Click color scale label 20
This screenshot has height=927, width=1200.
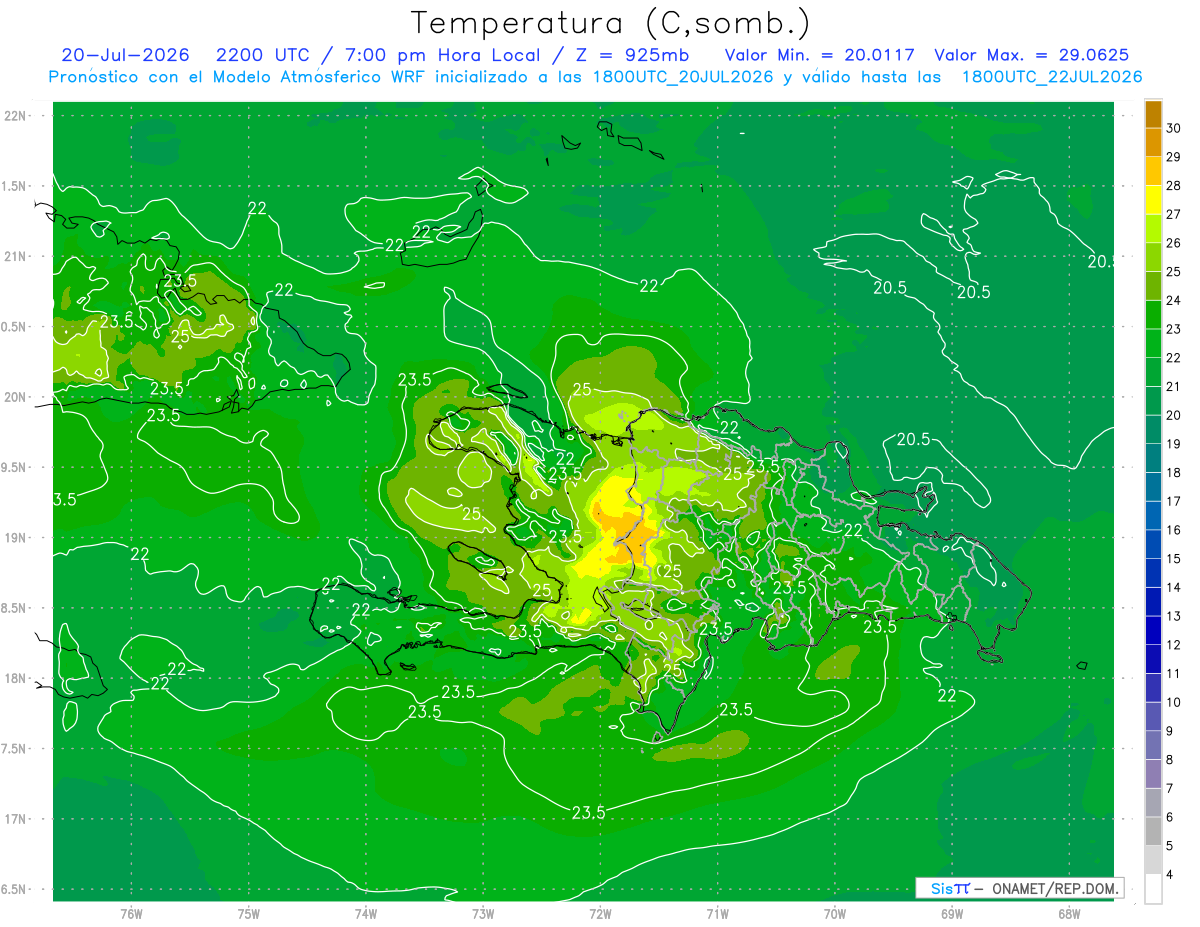click(1174, 415)
